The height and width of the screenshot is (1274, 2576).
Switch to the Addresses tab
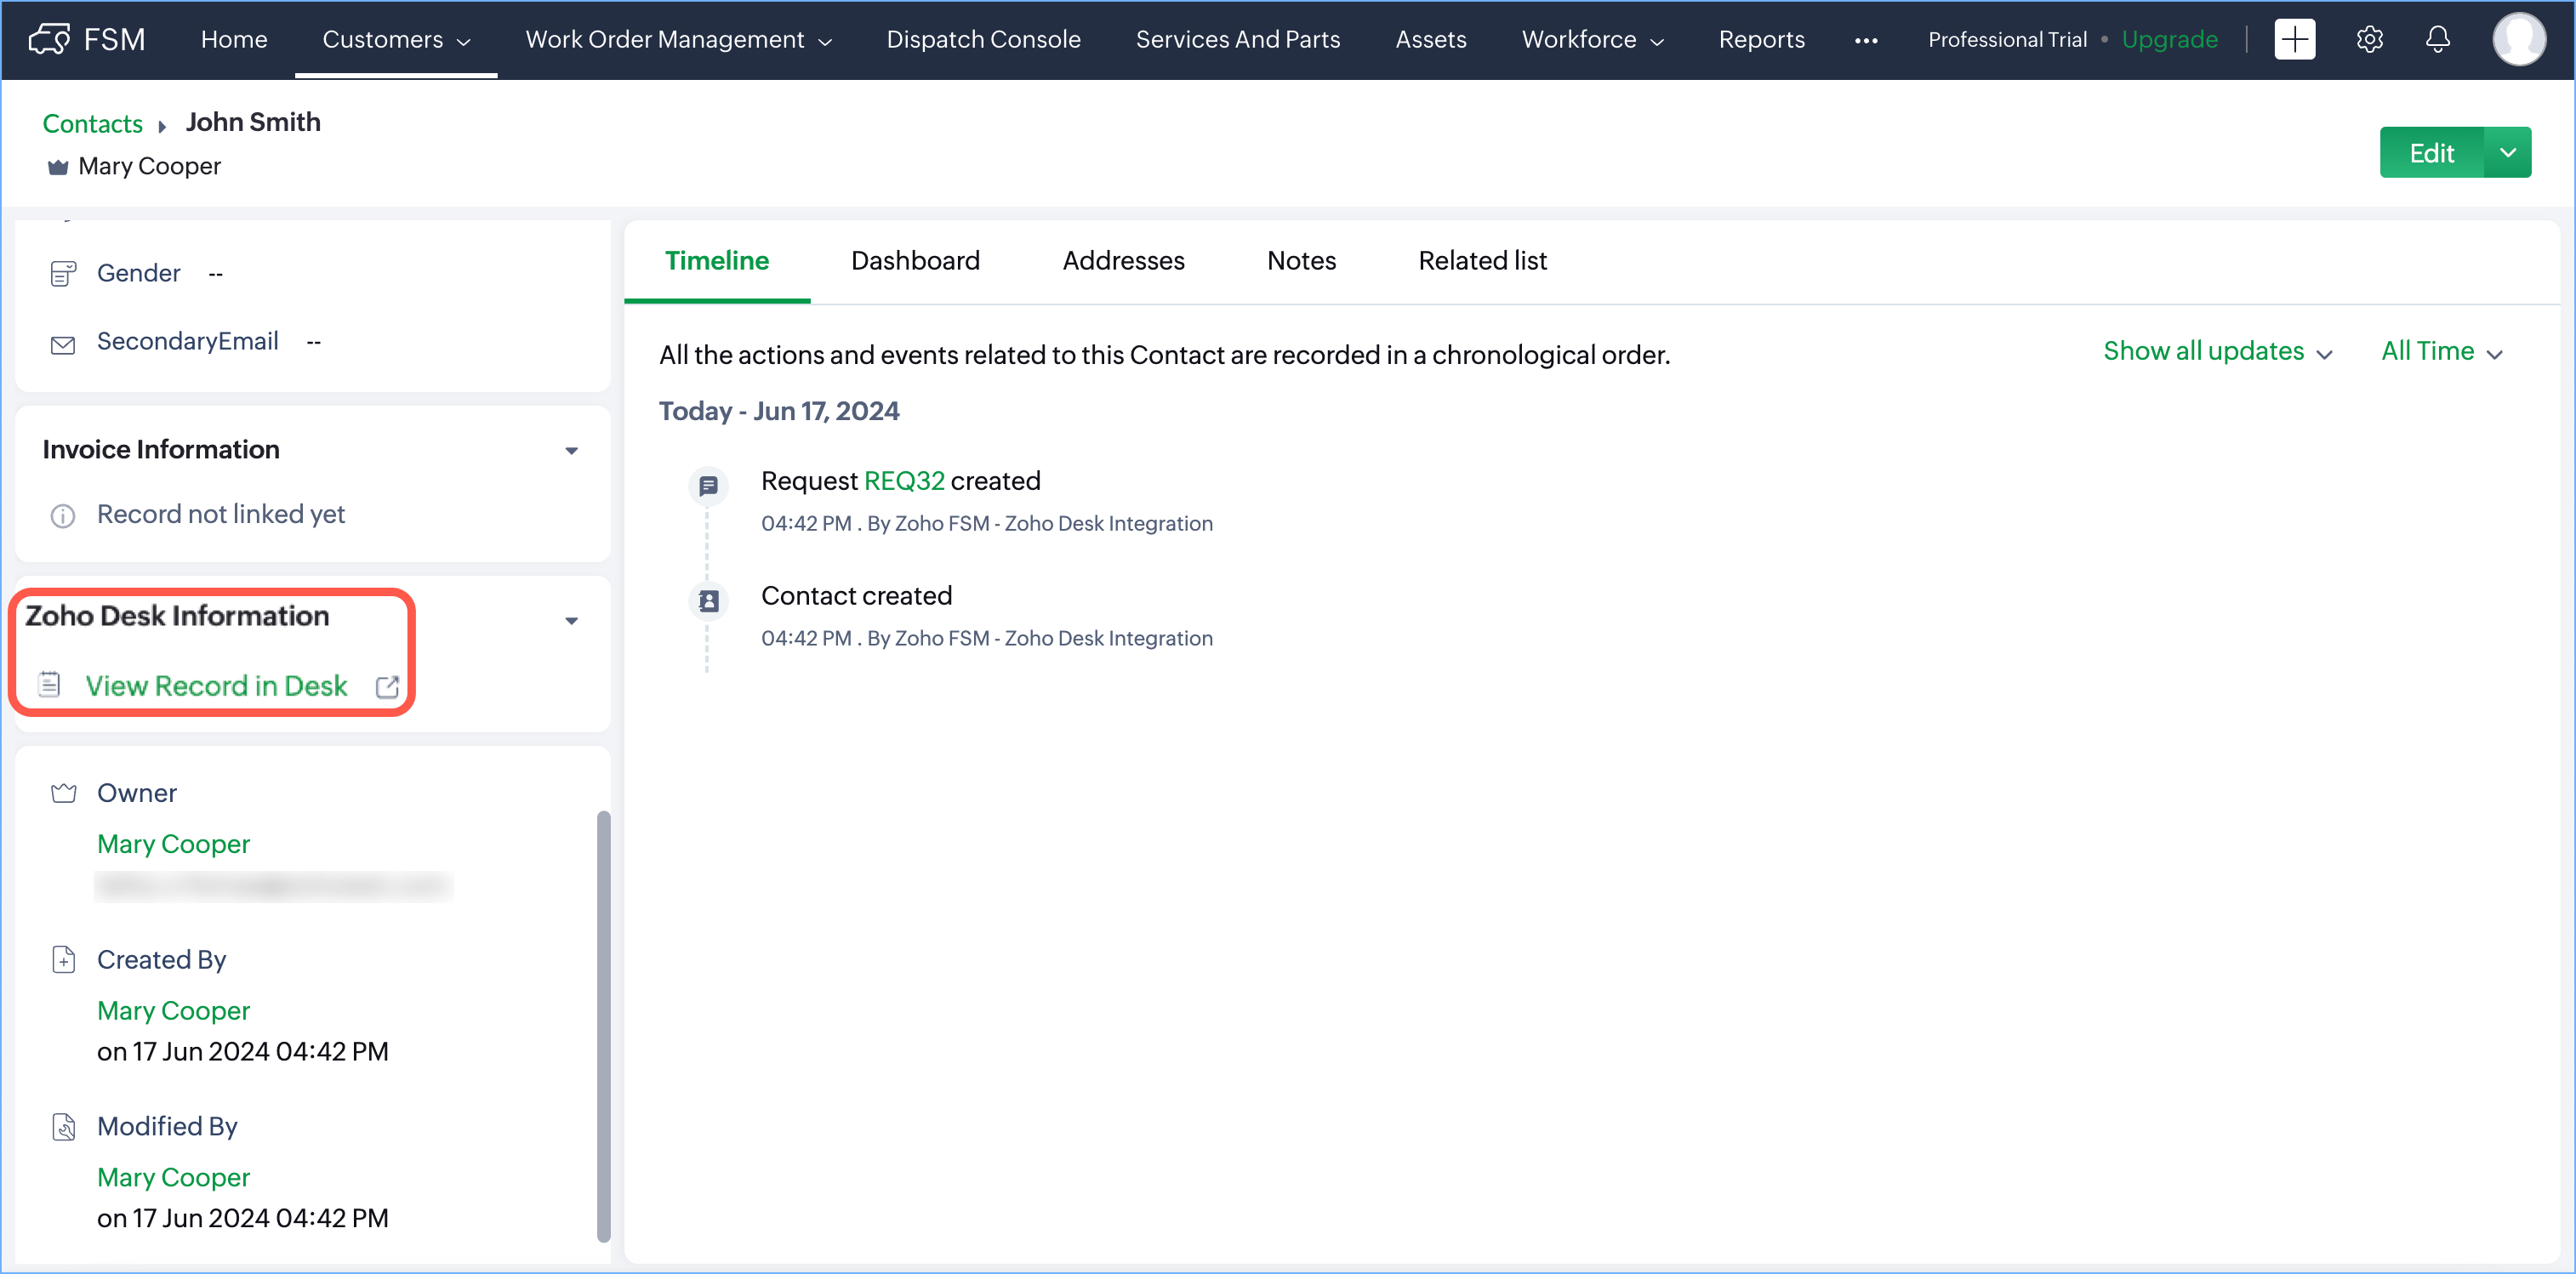pos(1122,261)
